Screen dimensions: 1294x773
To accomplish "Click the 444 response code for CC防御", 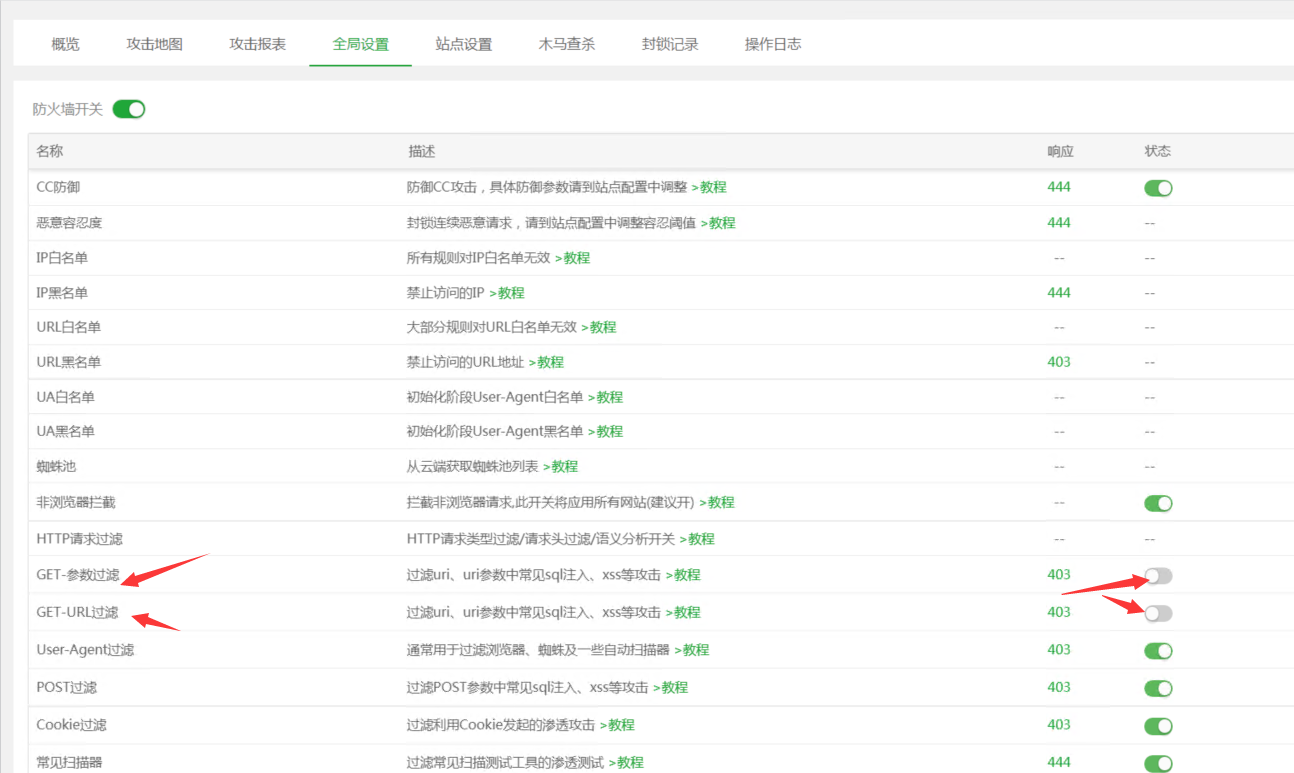I will [1059, 187].
